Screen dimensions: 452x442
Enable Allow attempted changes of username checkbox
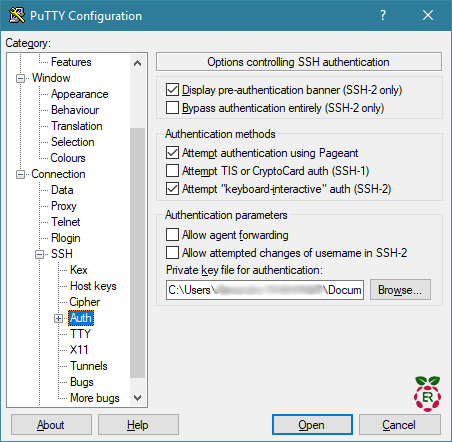click(x=172, y=253)
